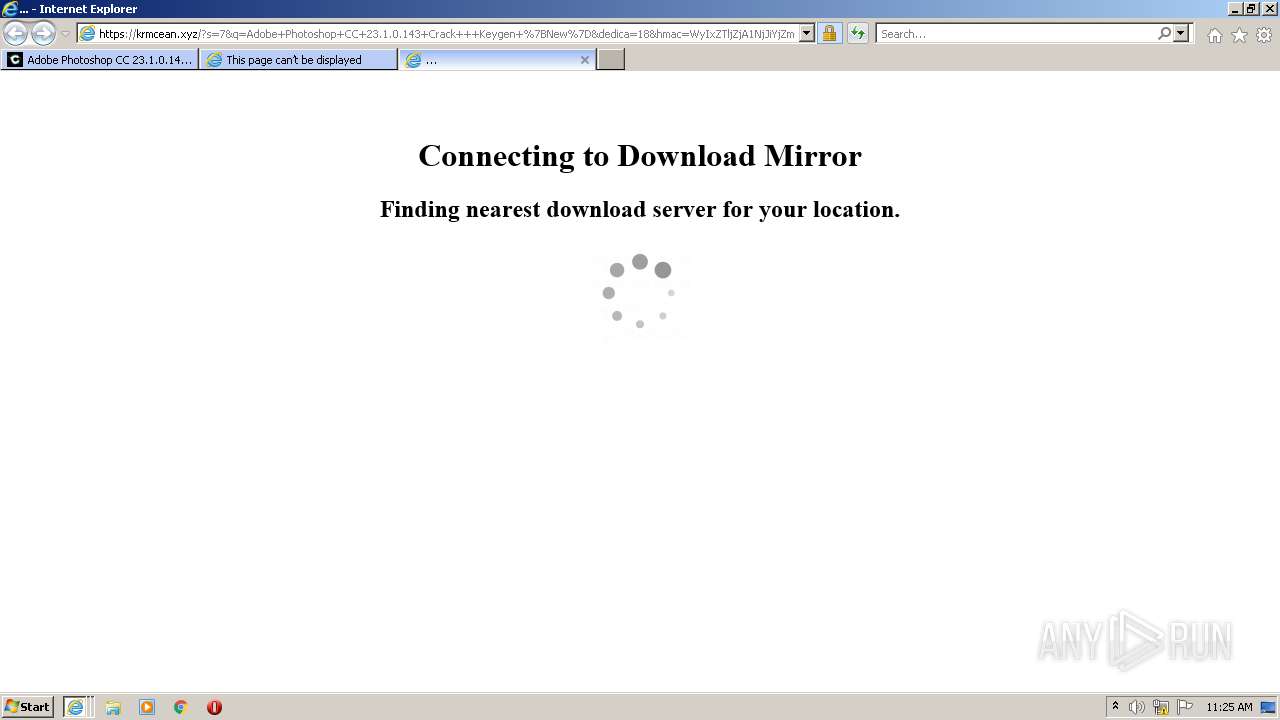Open Tools gear icon
Image resolution: width=1280 pixels, height=720 pixels.
(1264, 35)
